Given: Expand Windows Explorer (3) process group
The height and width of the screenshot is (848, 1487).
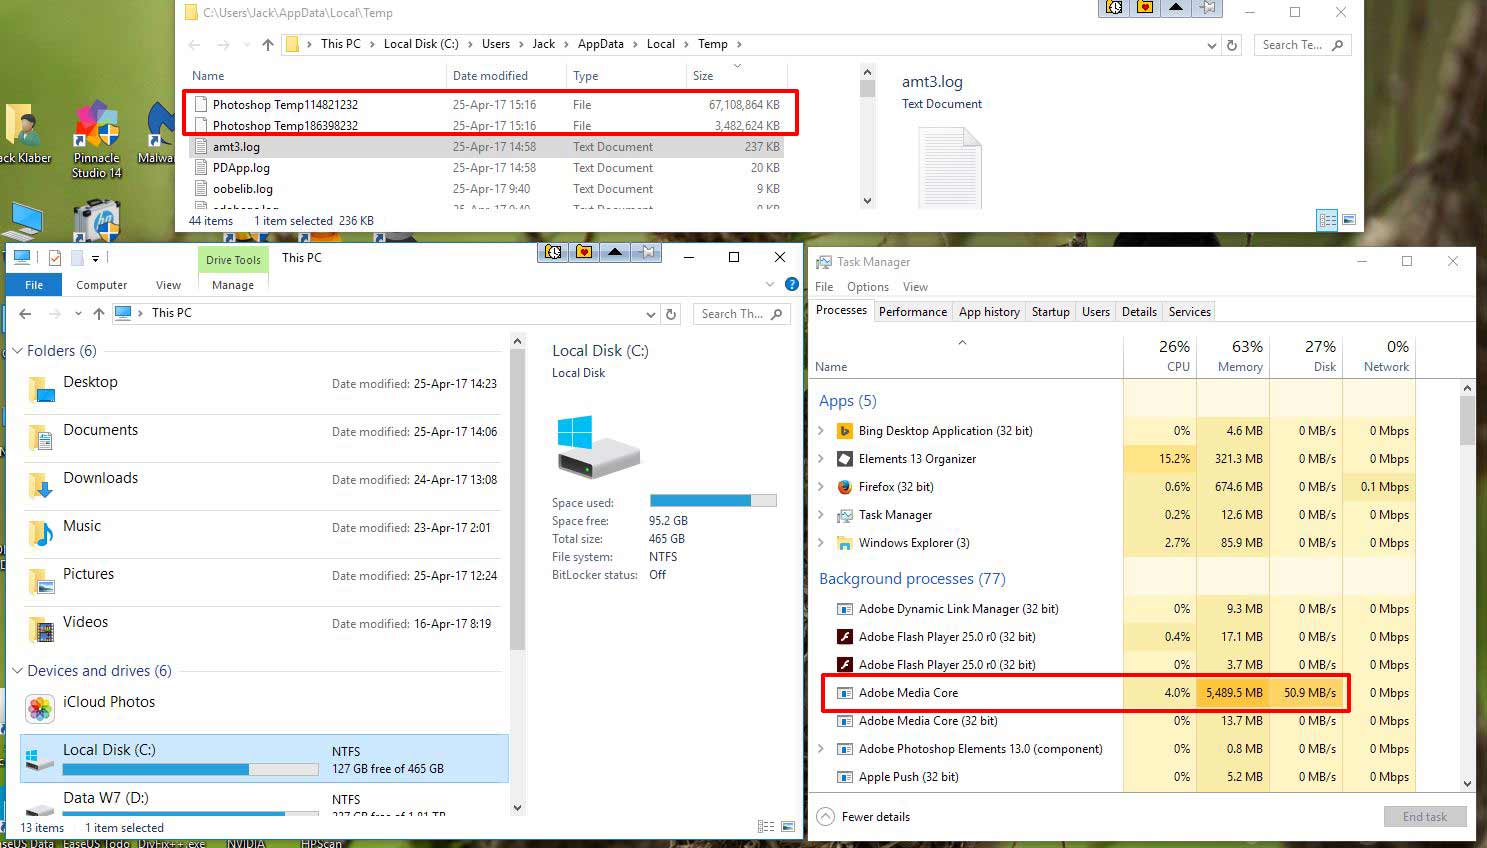Looking at the screenshot, I should pos(822,543).
